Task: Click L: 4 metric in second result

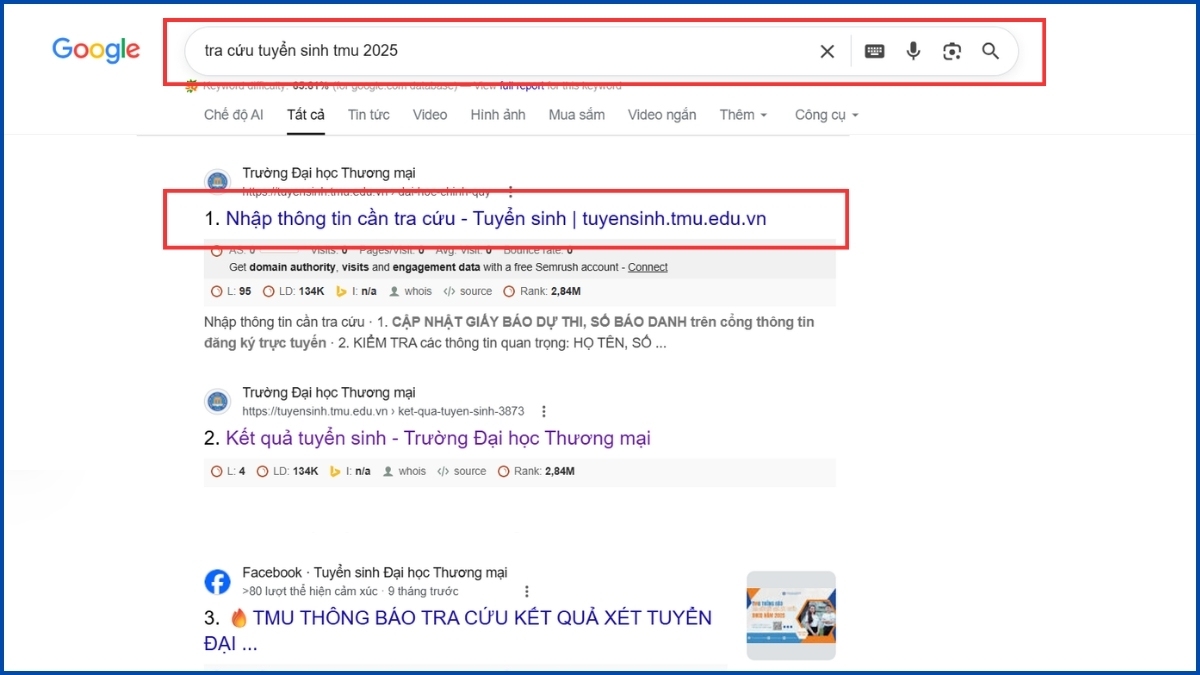Action: click(x=228, y=471)
